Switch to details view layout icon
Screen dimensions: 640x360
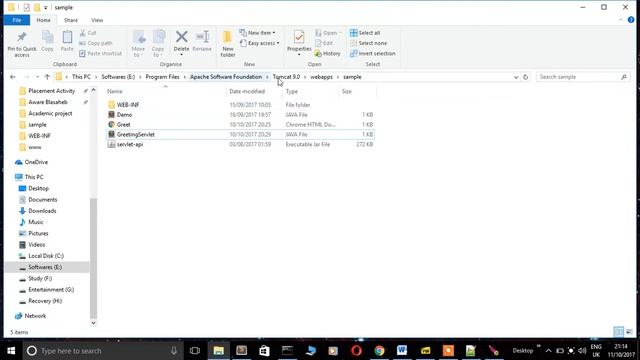click(x=618, y=332)
